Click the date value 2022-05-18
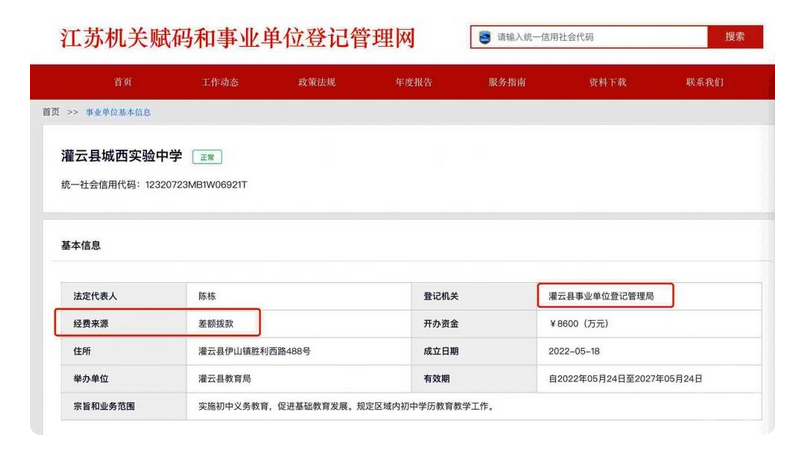This screenshot has height=452, width=804. pos(574,352)
